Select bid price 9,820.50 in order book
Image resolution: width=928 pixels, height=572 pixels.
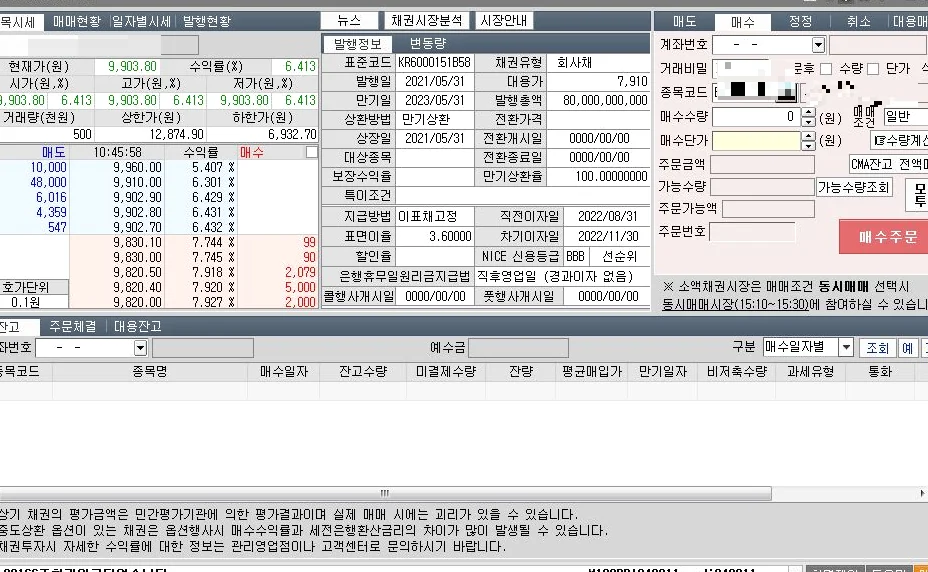coord(137,272)
